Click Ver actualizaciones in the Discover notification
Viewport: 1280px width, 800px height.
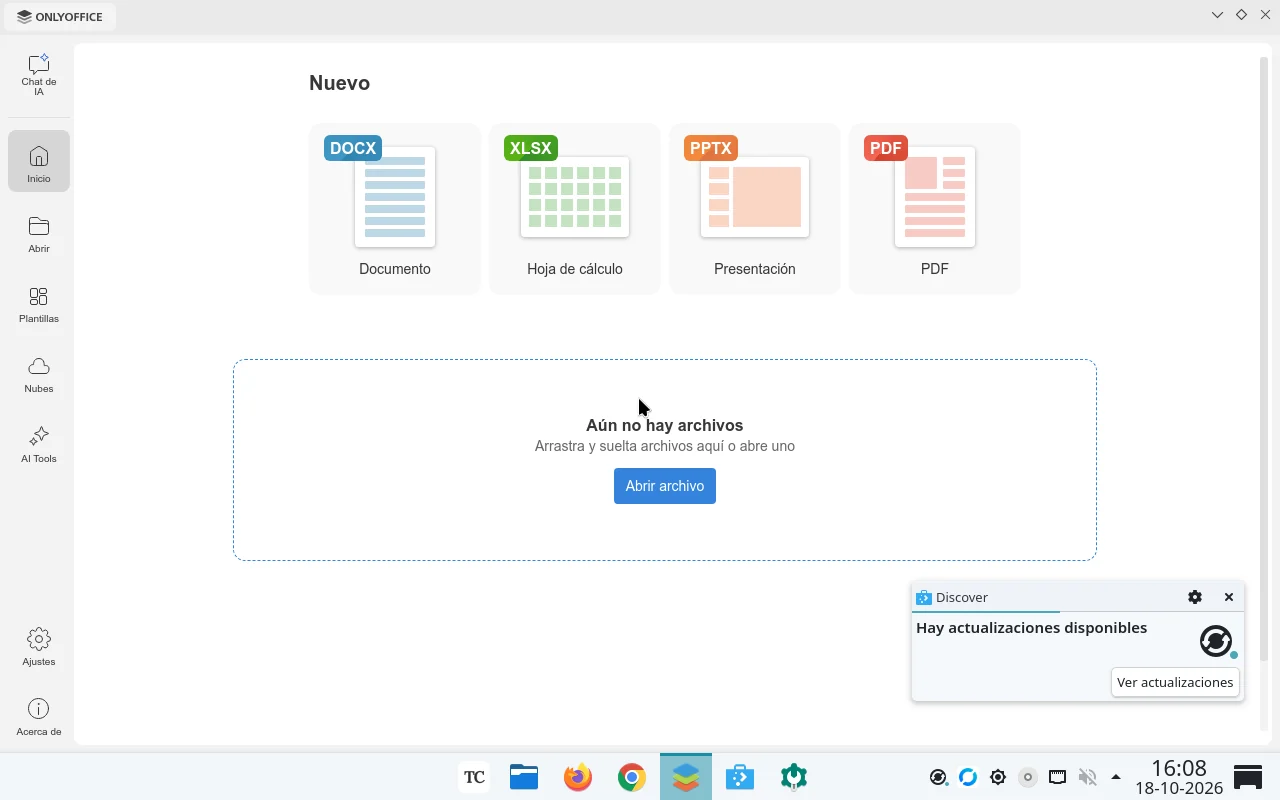tap(1175, 682)
